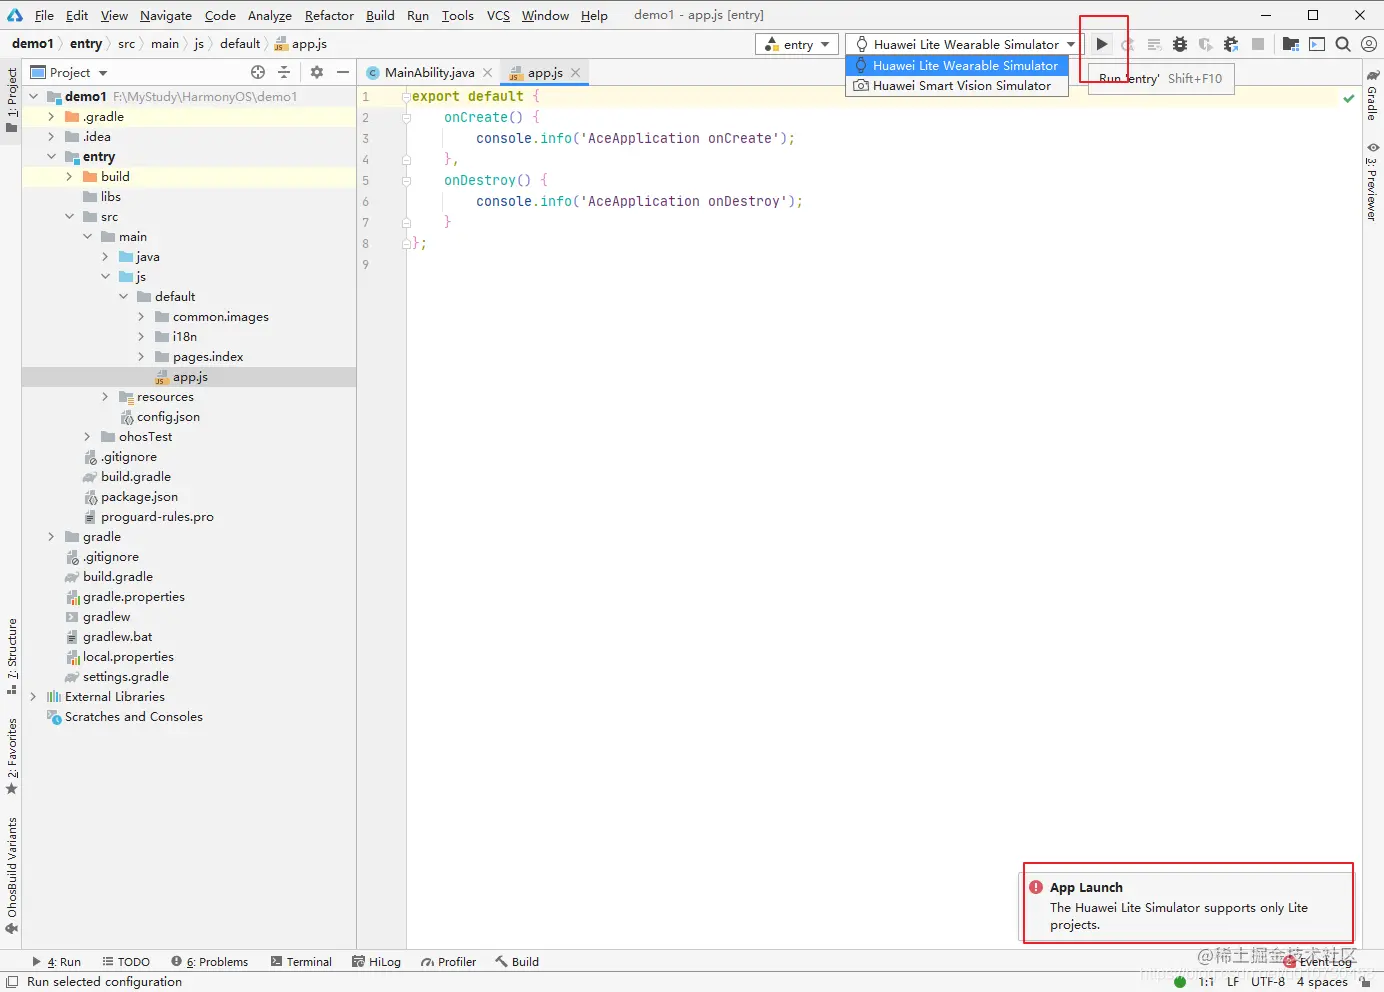Collapse the entry module folder
Screen dimensions: 1384x992
(x=51, y=157)
